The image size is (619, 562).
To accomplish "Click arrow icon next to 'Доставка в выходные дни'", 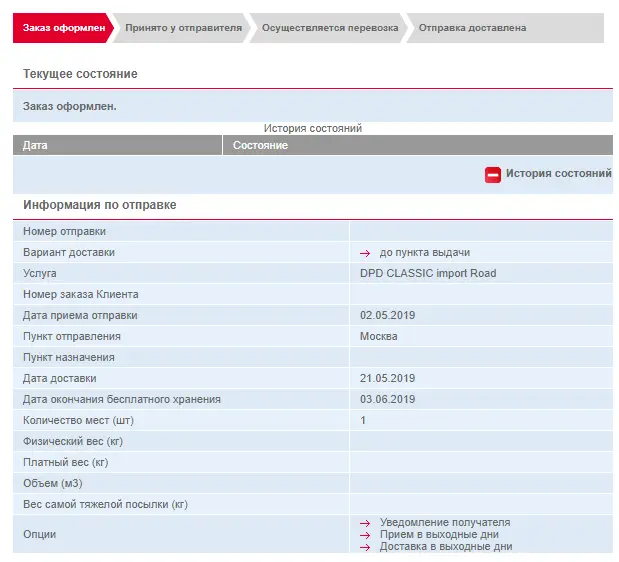I will point(365,547).
